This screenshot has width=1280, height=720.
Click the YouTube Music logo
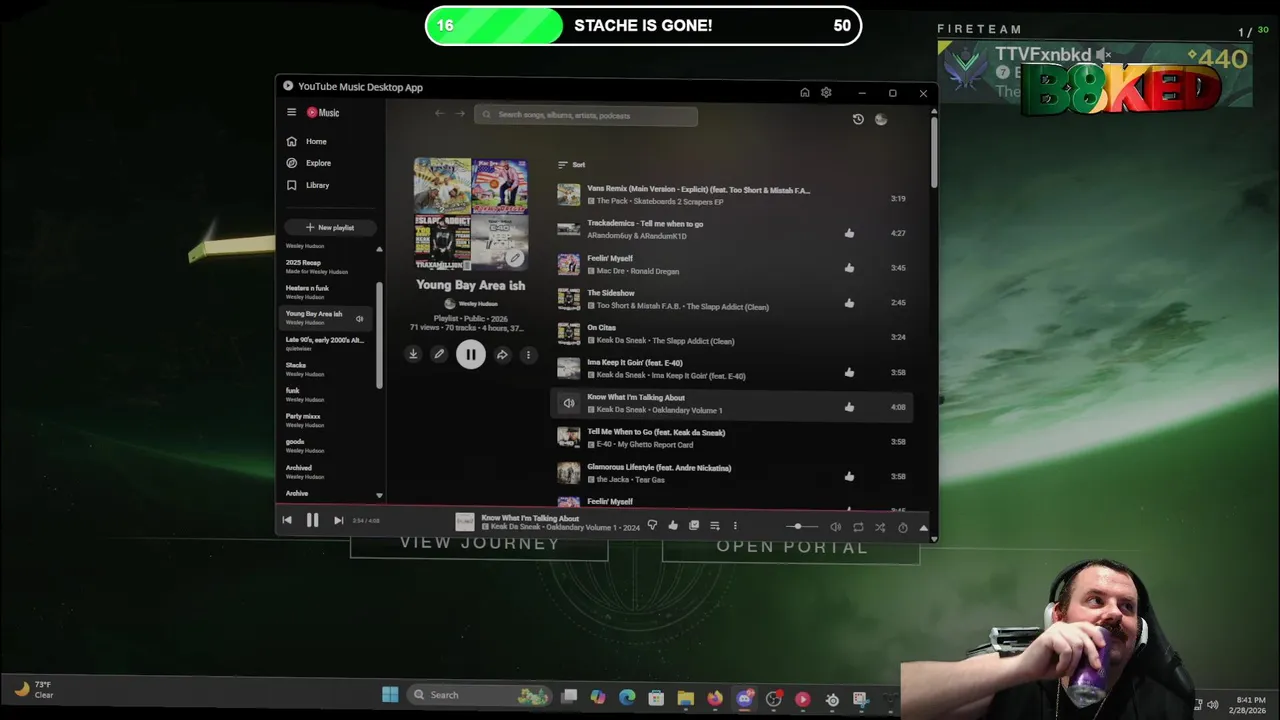[323, 113]
